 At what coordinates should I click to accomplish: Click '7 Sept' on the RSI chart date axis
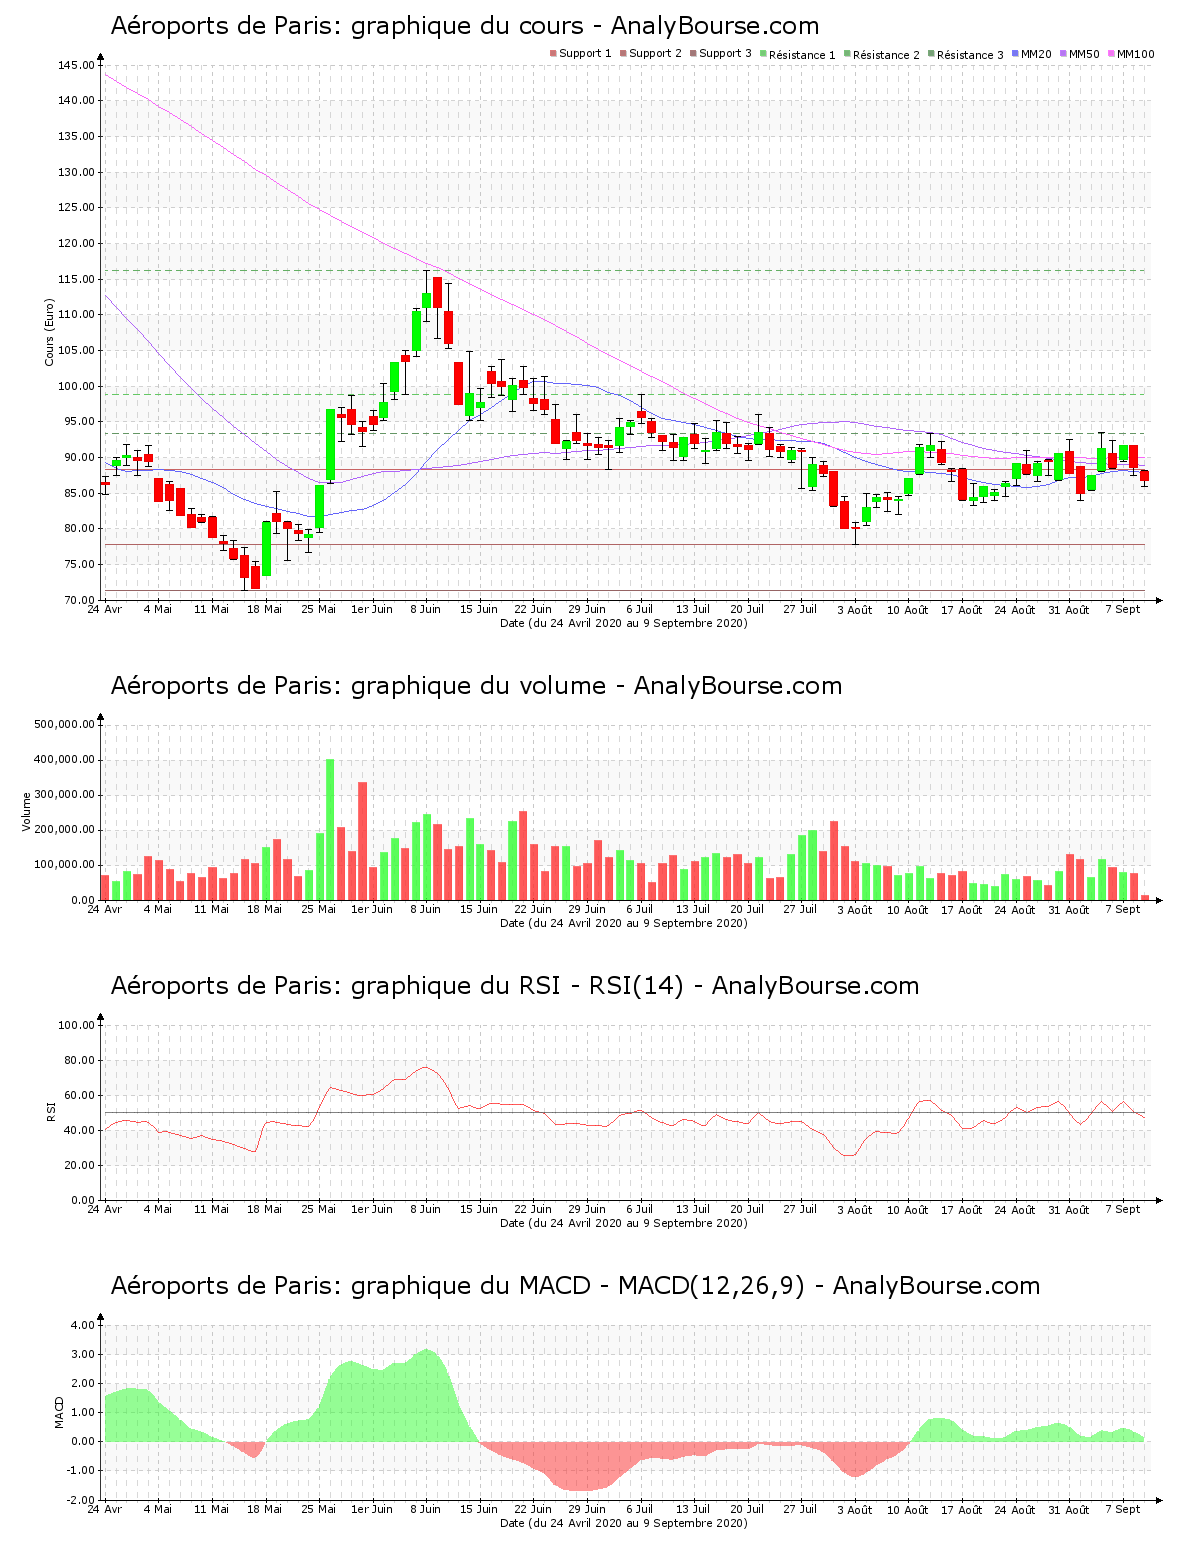[1123, 1209]
